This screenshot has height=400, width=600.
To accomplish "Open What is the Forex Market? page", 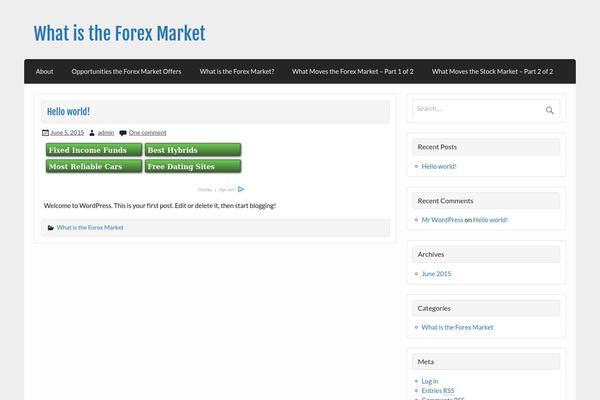I will 237,72.
